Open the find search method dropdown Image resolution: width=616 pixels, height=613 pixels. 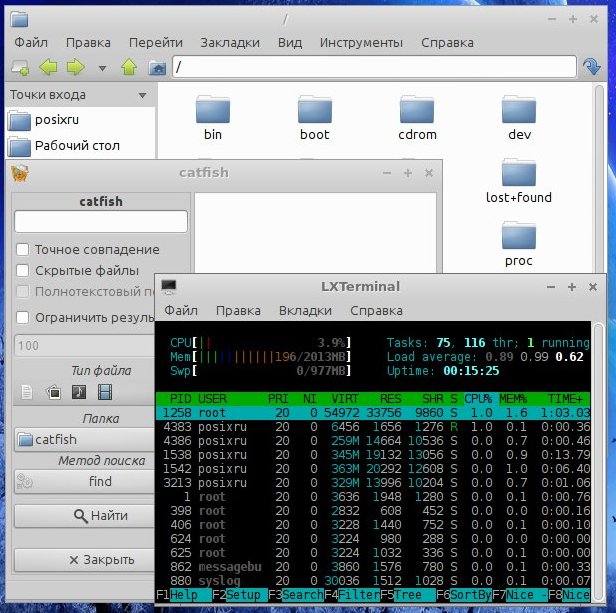pyautogui.click(x=85, y=481)
